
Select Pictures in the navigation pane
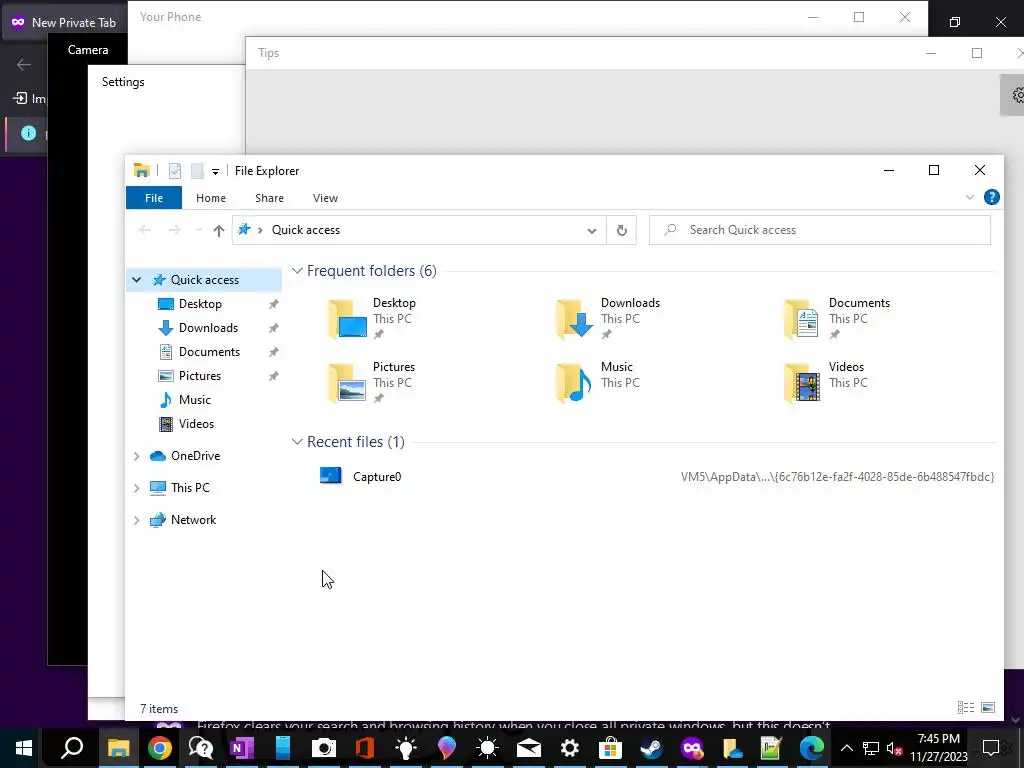(x=199, y=376)
